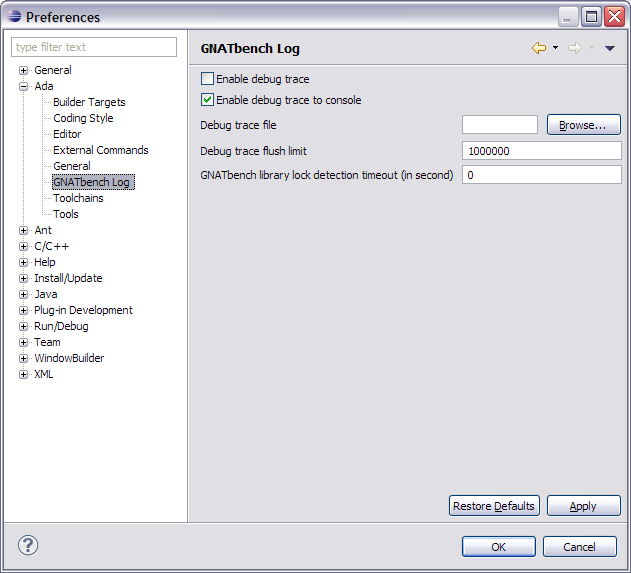Expand the Team tree node

(x=23, y=342)
